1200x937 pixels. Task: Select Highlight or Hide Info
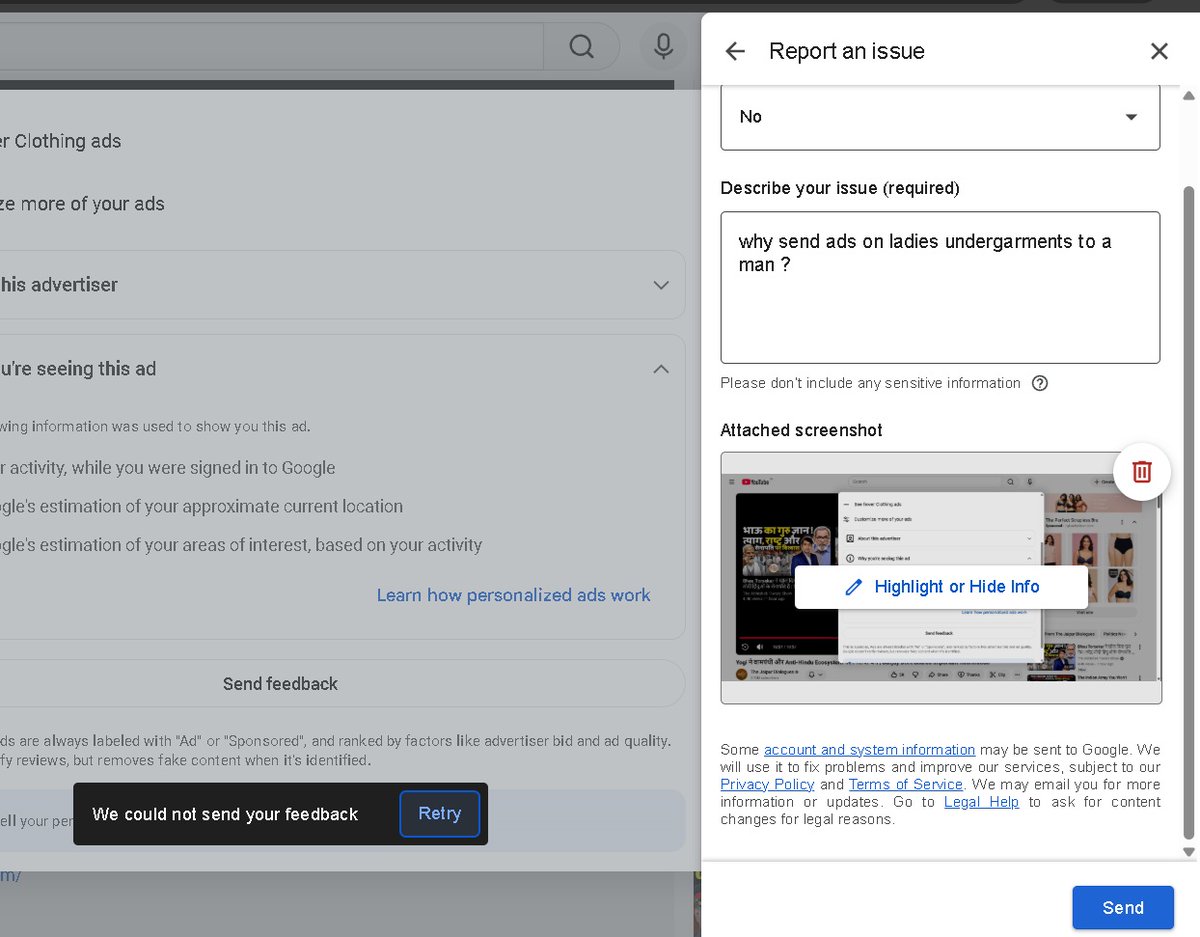(x=941, y=587)
